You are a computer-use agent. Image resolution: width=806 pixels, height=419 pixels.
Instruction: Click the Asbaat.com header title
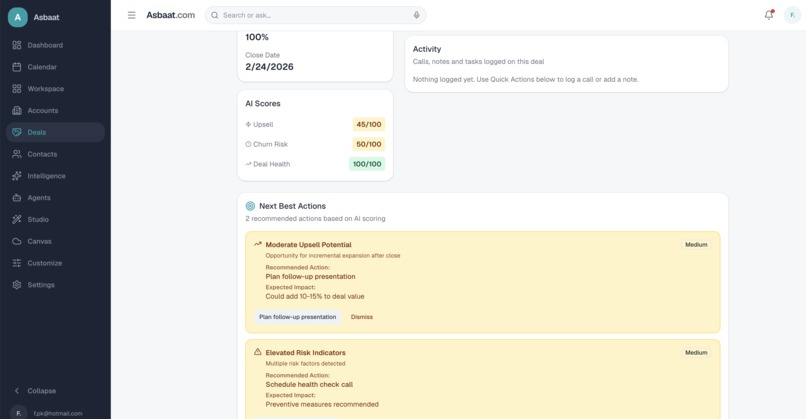(171, 15)
